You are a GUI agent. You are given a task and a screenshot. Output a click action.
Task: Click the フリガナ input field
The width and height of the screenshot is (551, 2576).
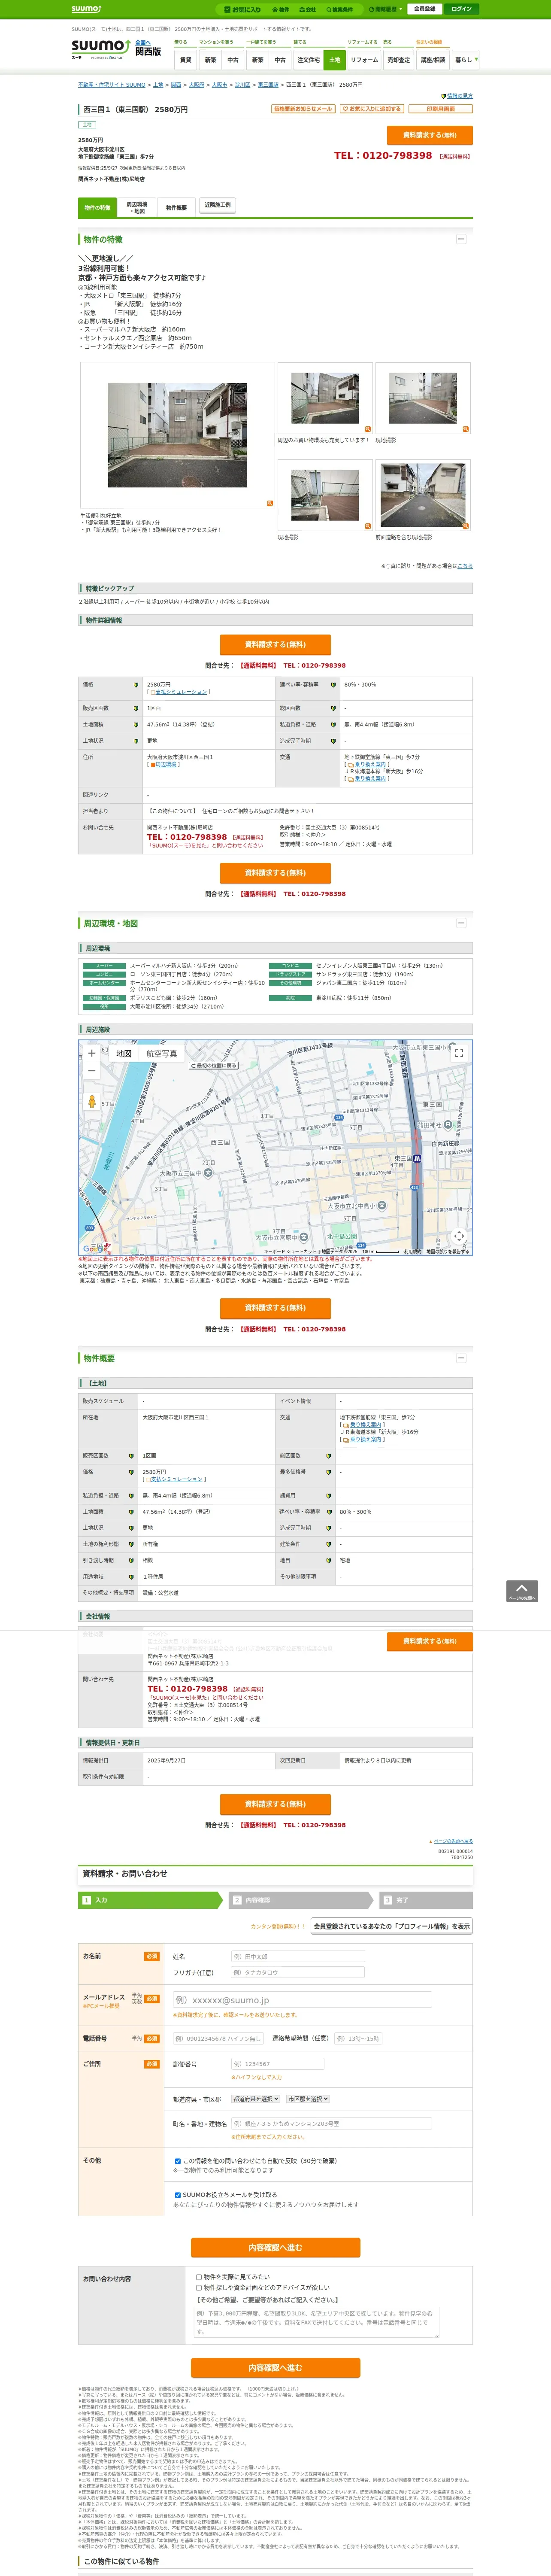tap(297, 1973)
